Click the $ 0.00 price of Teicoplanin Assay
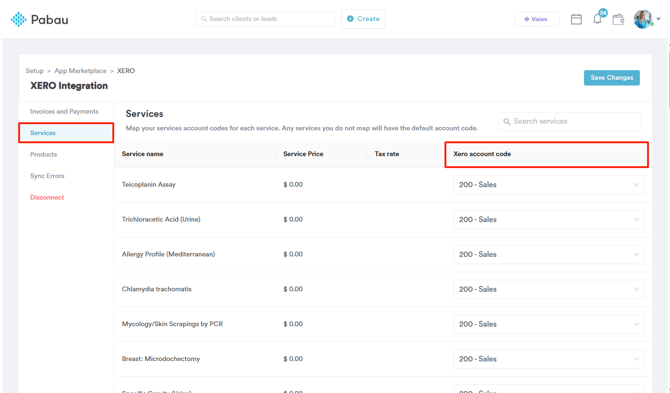The image size is (670, 393). coord(293,185)
